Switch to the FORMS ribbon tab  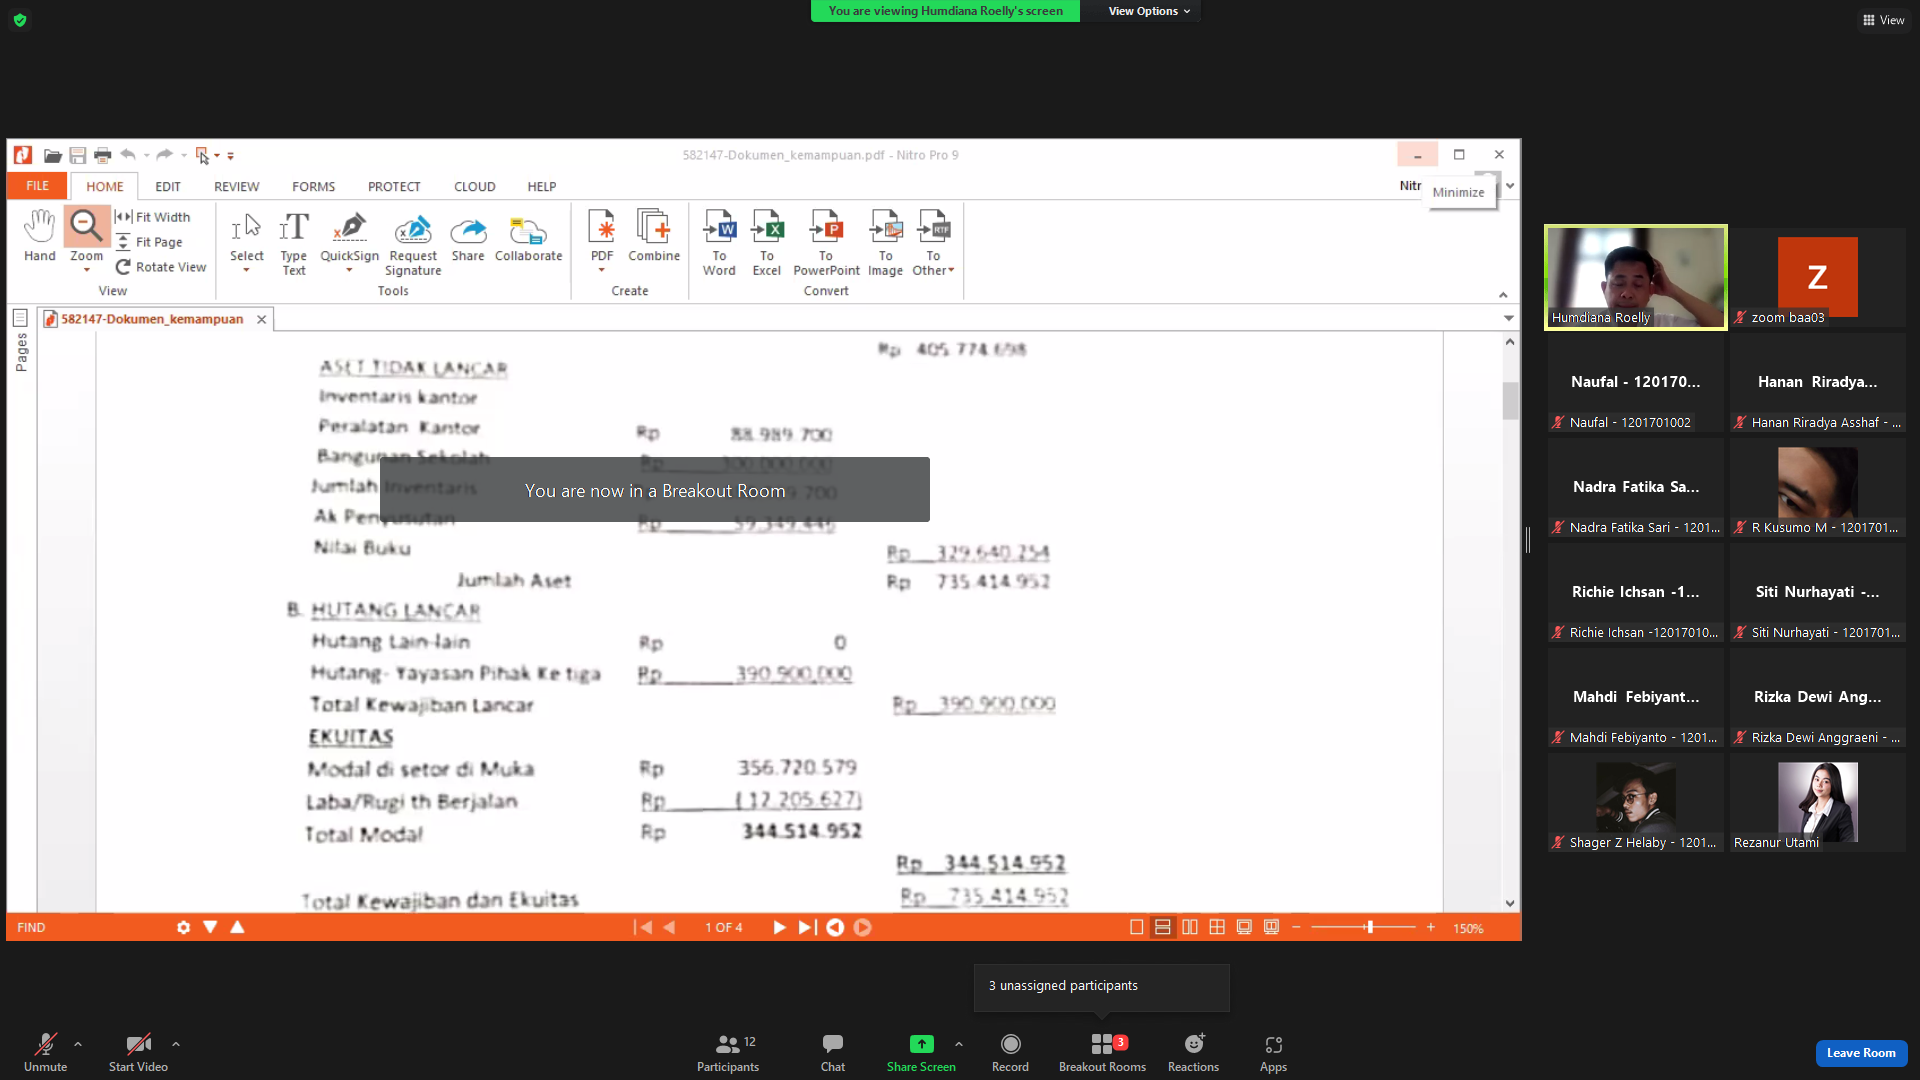(x=313, y=186)
